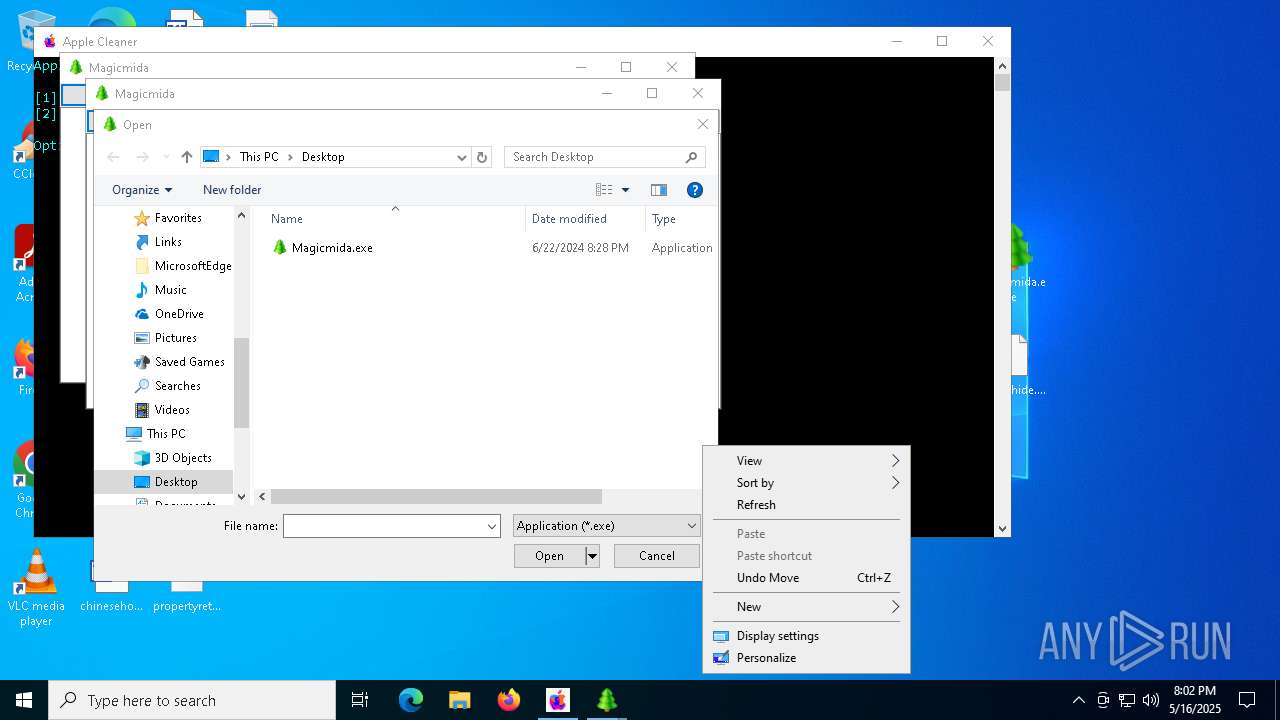Expand the View submenu in context menu
The height and width of the screenshot is (720, 1280).
(x=806, y=461)
